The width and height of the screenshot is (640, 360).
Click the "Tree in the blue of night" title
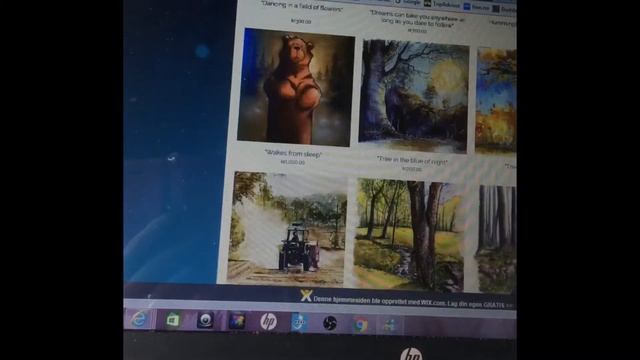(412, 161)
